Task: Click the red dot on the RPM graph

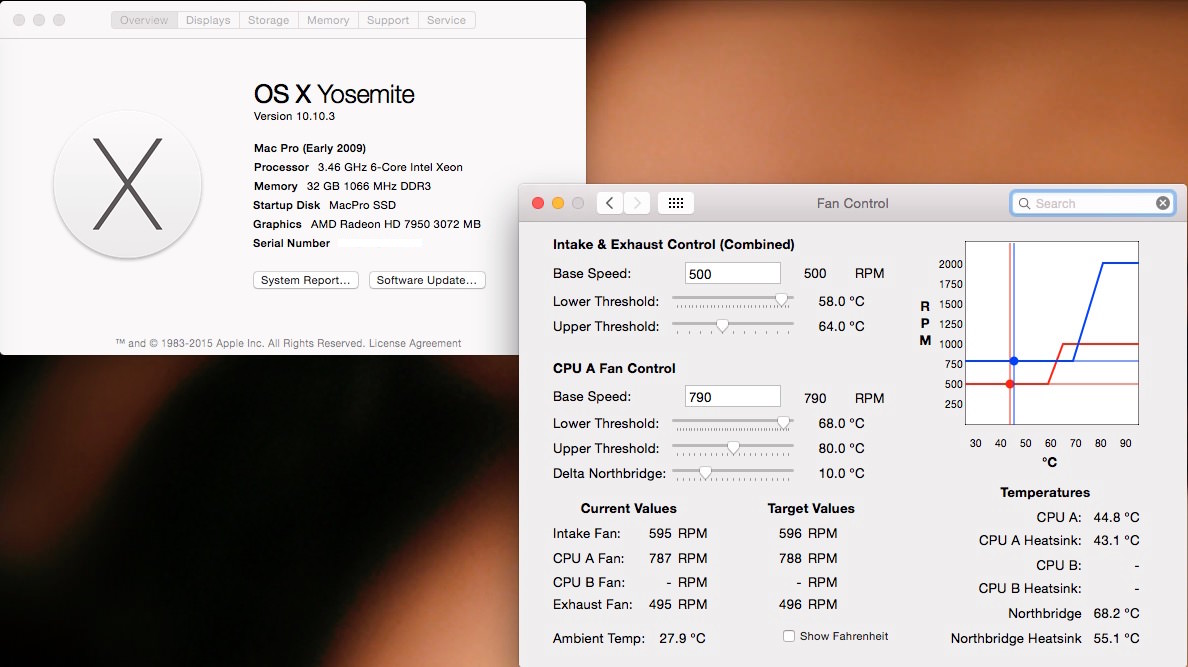Action: click(x=1009, y=384)
